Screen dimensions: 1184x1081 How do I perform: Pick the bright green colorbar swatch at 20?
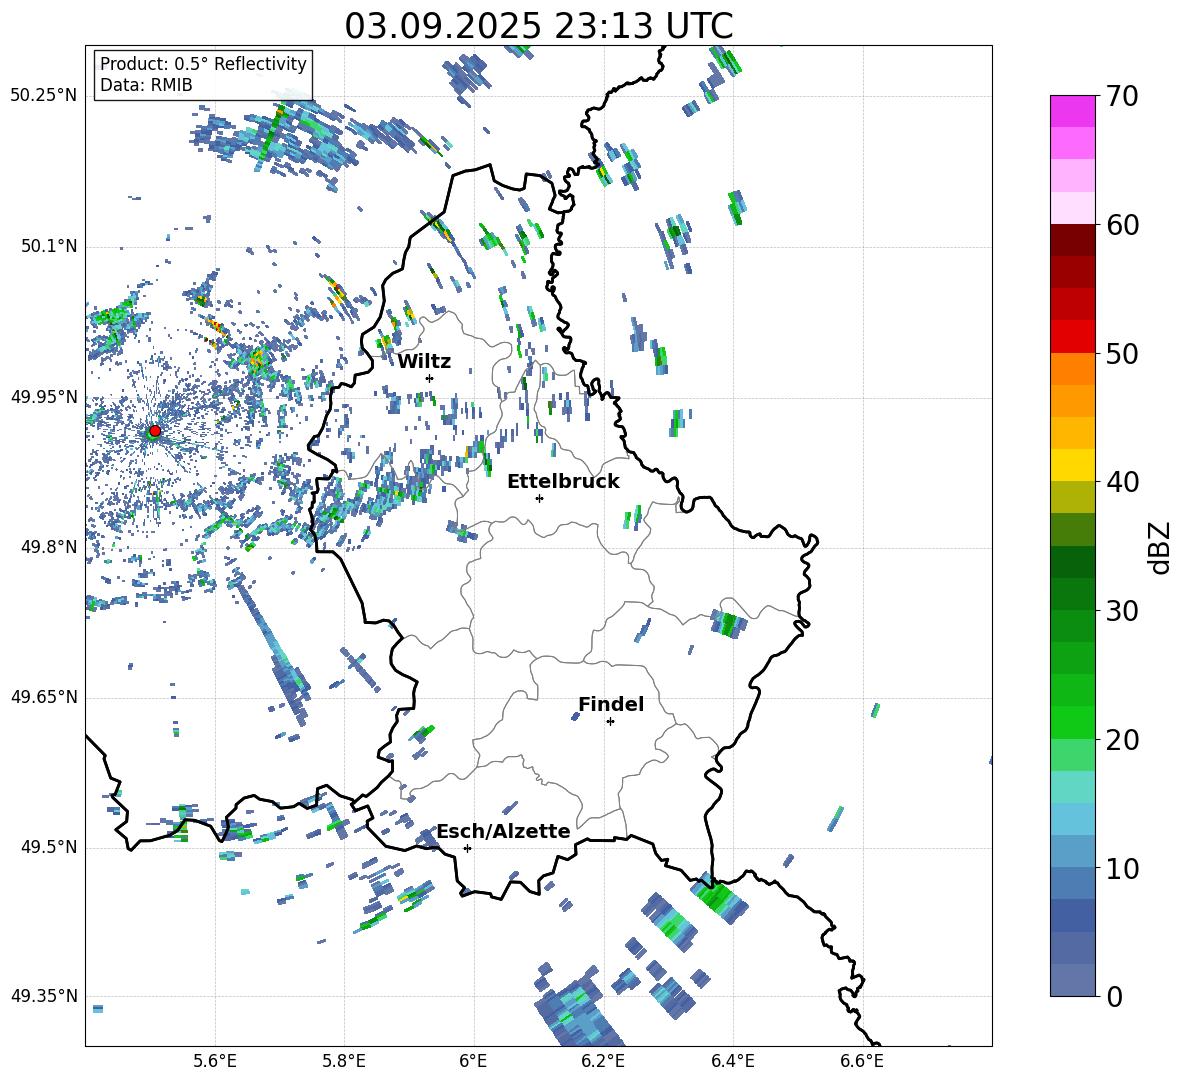tap(1072, 722)
